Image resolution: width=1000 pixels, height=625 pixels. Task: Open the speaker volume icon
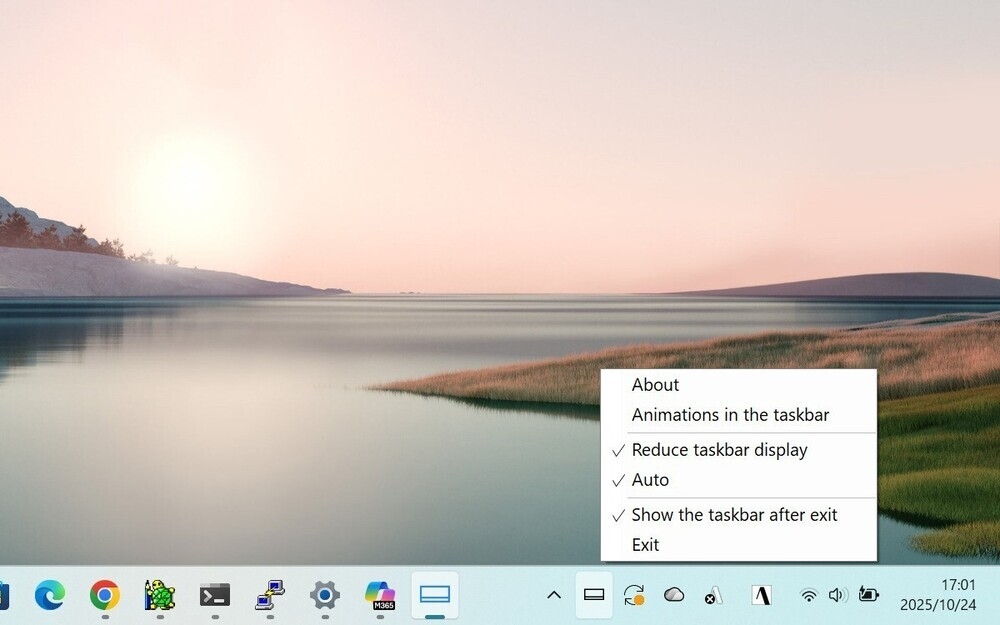pos(838,596)
